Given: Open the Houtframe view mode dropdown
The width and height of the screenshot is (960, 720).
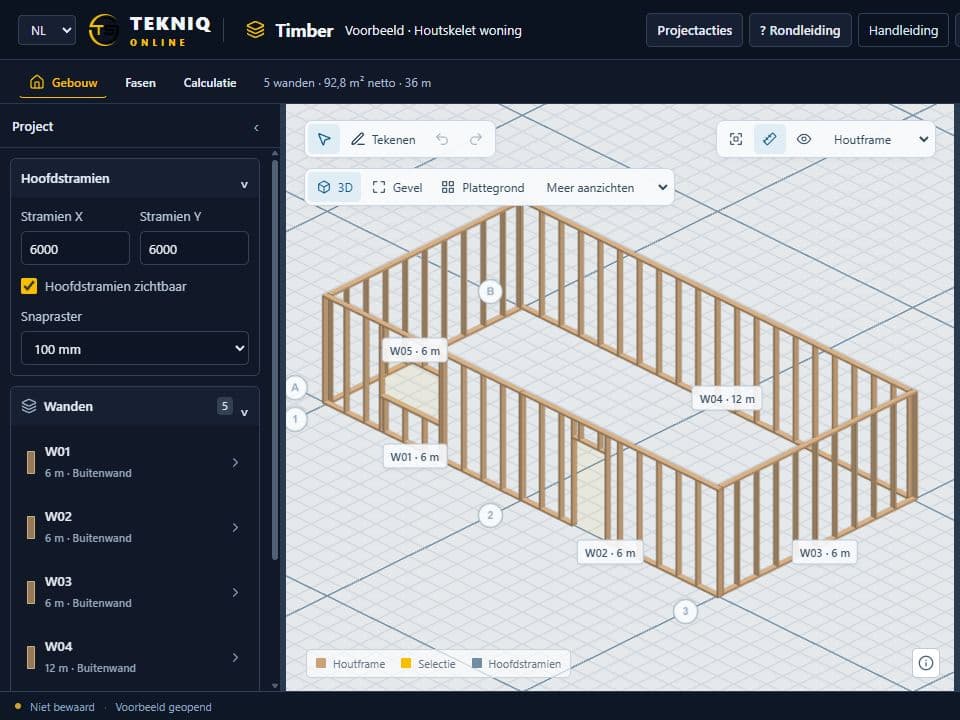Looking at the screenshot, I should point(880,140).
